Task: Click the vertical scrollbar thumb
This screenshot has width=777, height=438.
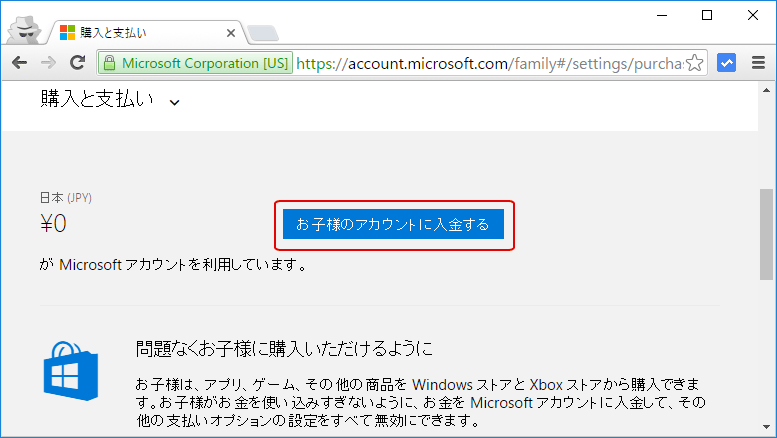Action: pyautogui.click(x=767, y=234)
